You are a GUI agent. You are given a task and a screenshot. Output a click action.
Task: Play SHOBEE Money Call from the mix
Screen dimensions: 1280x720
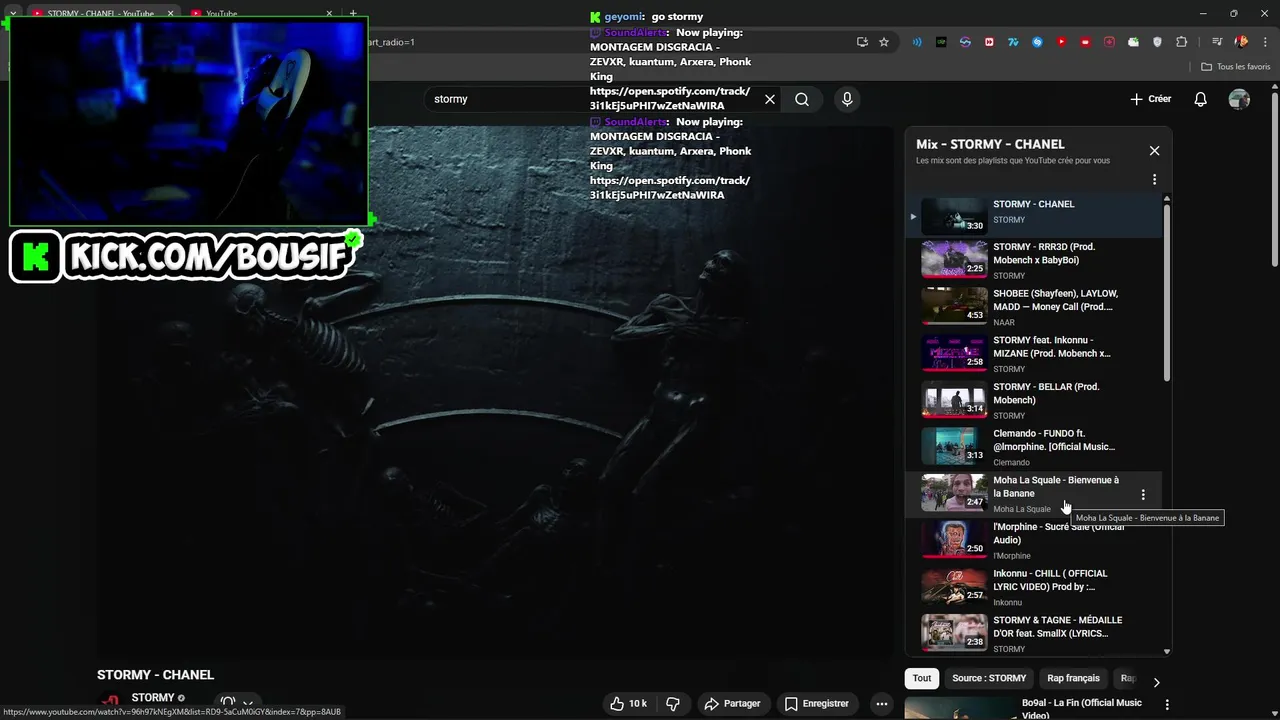pyautogui.click(x=1034, y=307)
